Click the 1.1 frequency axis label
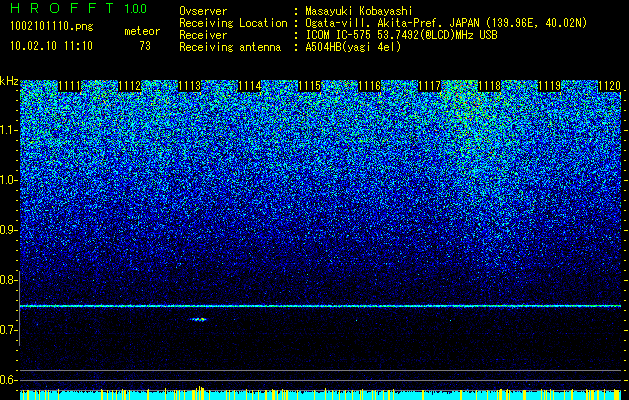The image size is (629, 400). point(8,130)
